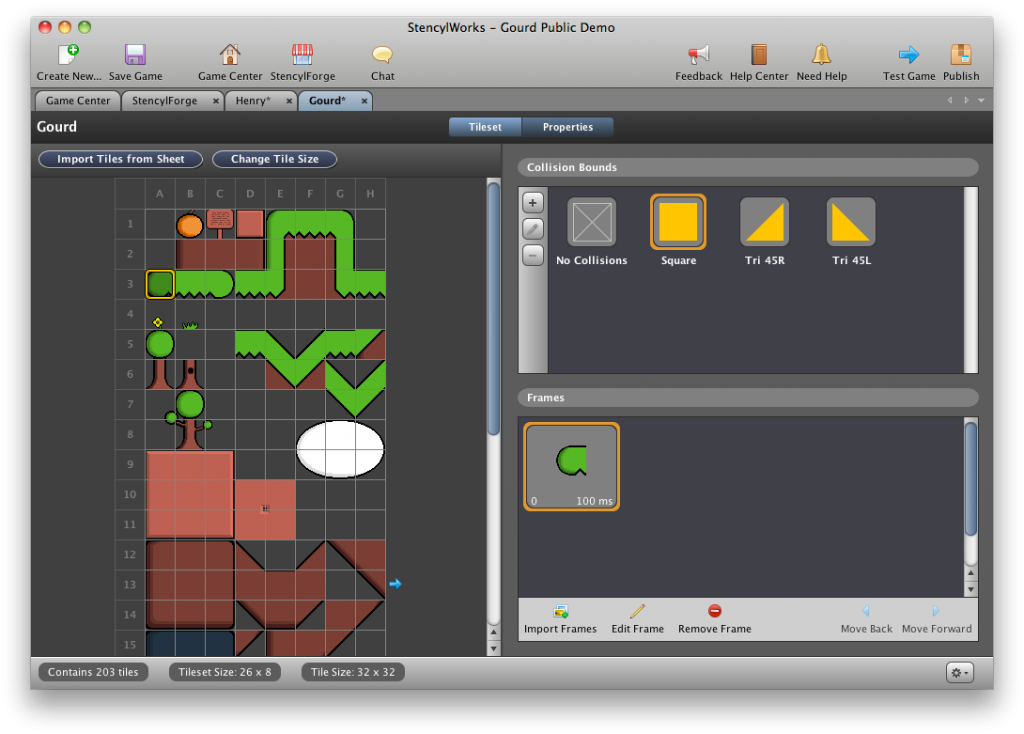Choose the Tri 45R collision shape
Viewport: 1024px width, 734px height.
[765, 223]
